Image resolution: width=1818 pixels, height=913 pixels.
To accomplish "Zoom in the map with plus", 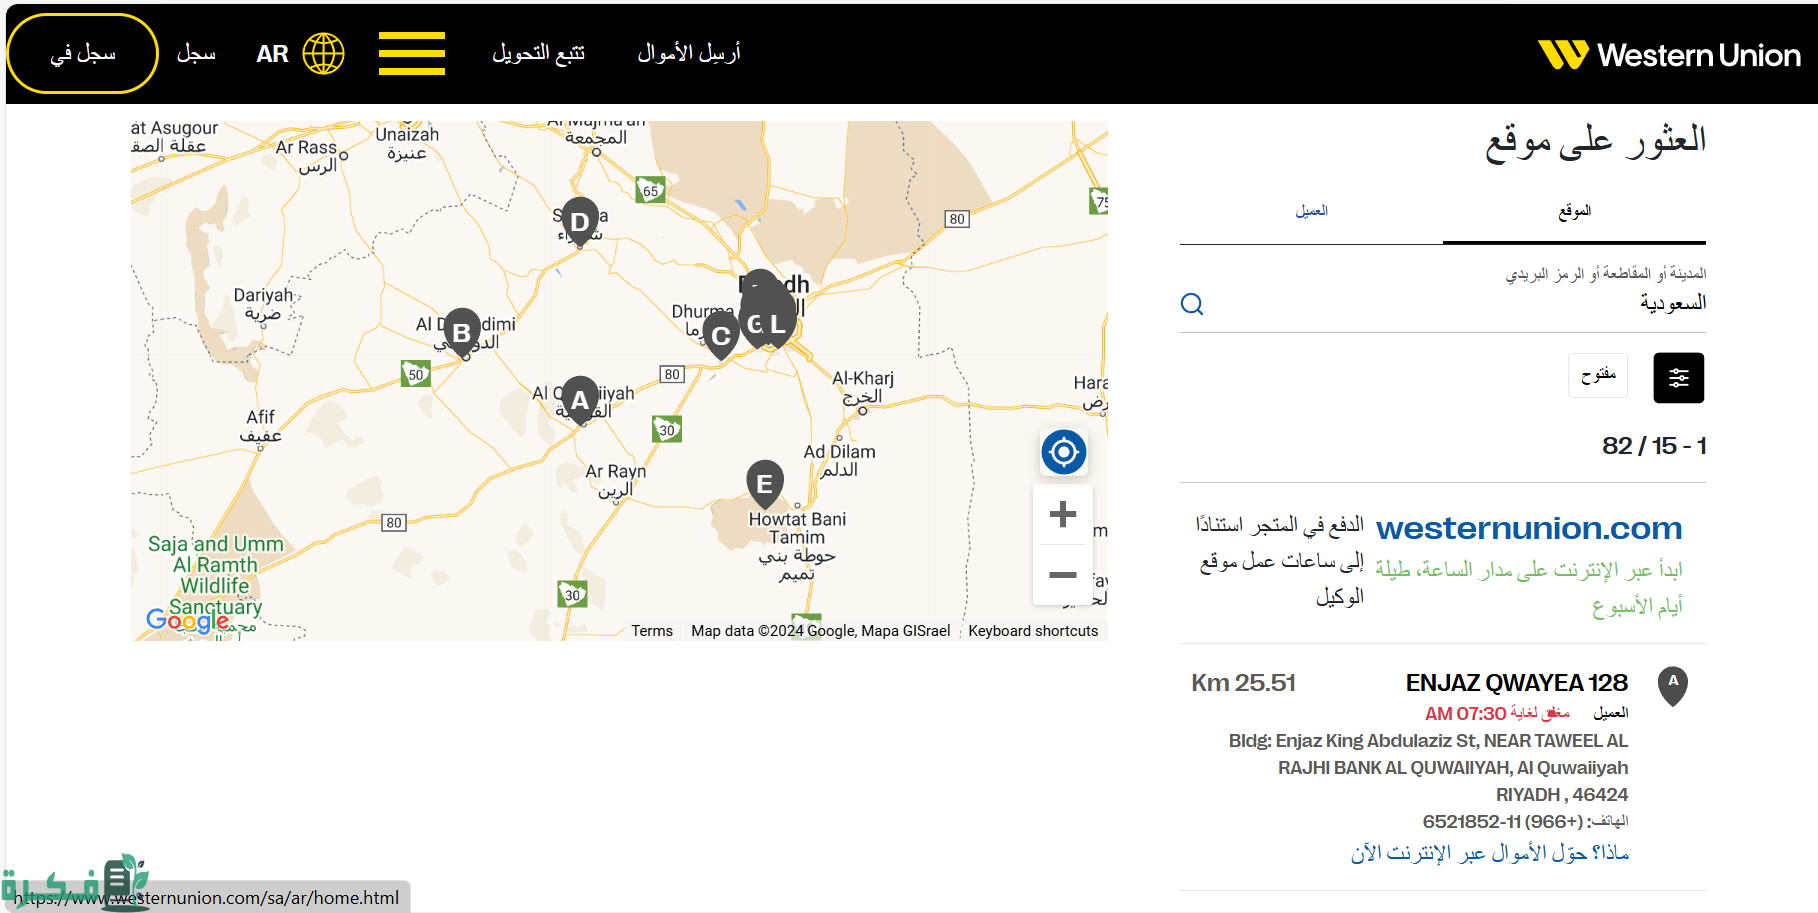I will point(1062,514).
